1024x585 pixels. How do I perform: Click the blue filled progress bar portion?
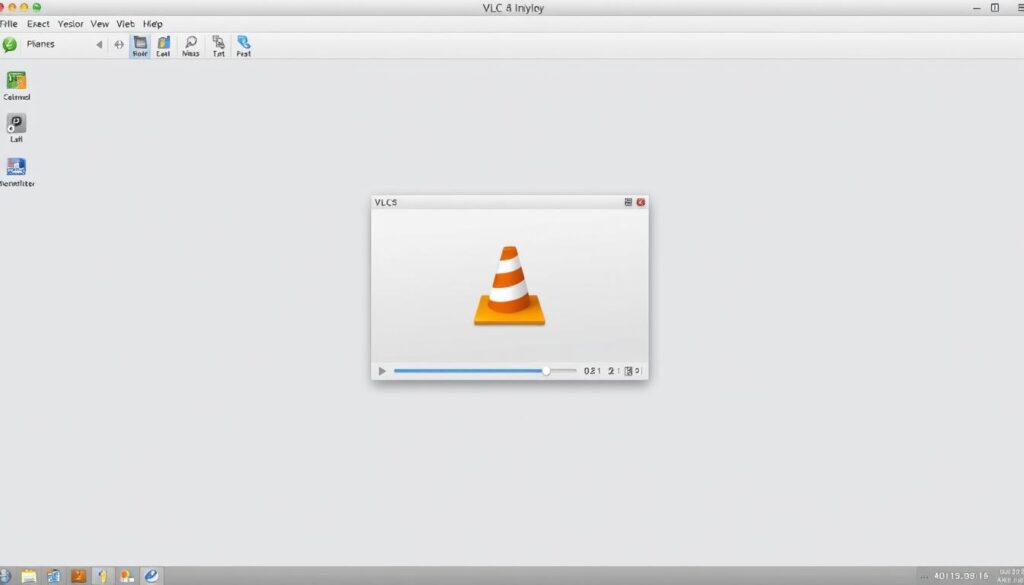[469, 371]
